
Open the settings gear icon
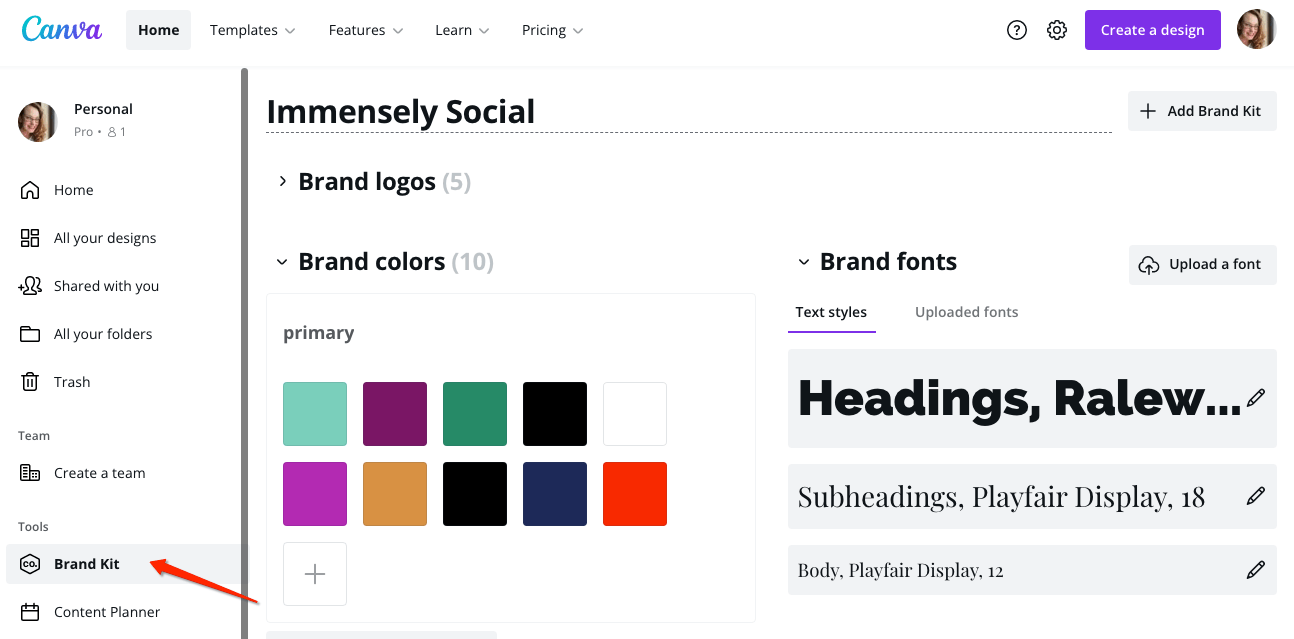tap(1057, 30)
